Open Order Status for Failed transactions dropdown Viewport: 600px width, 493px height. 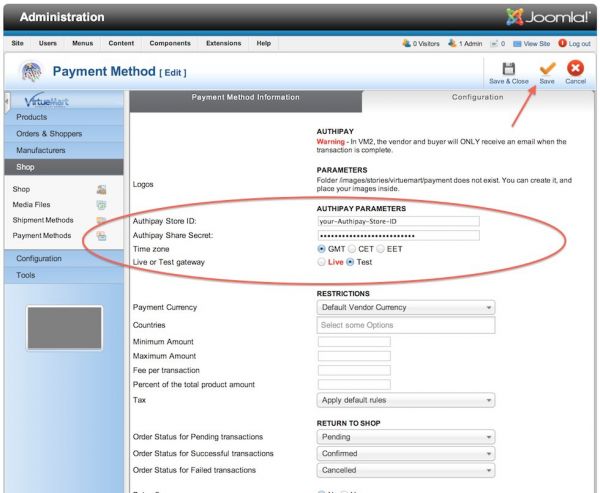[406, 470]
